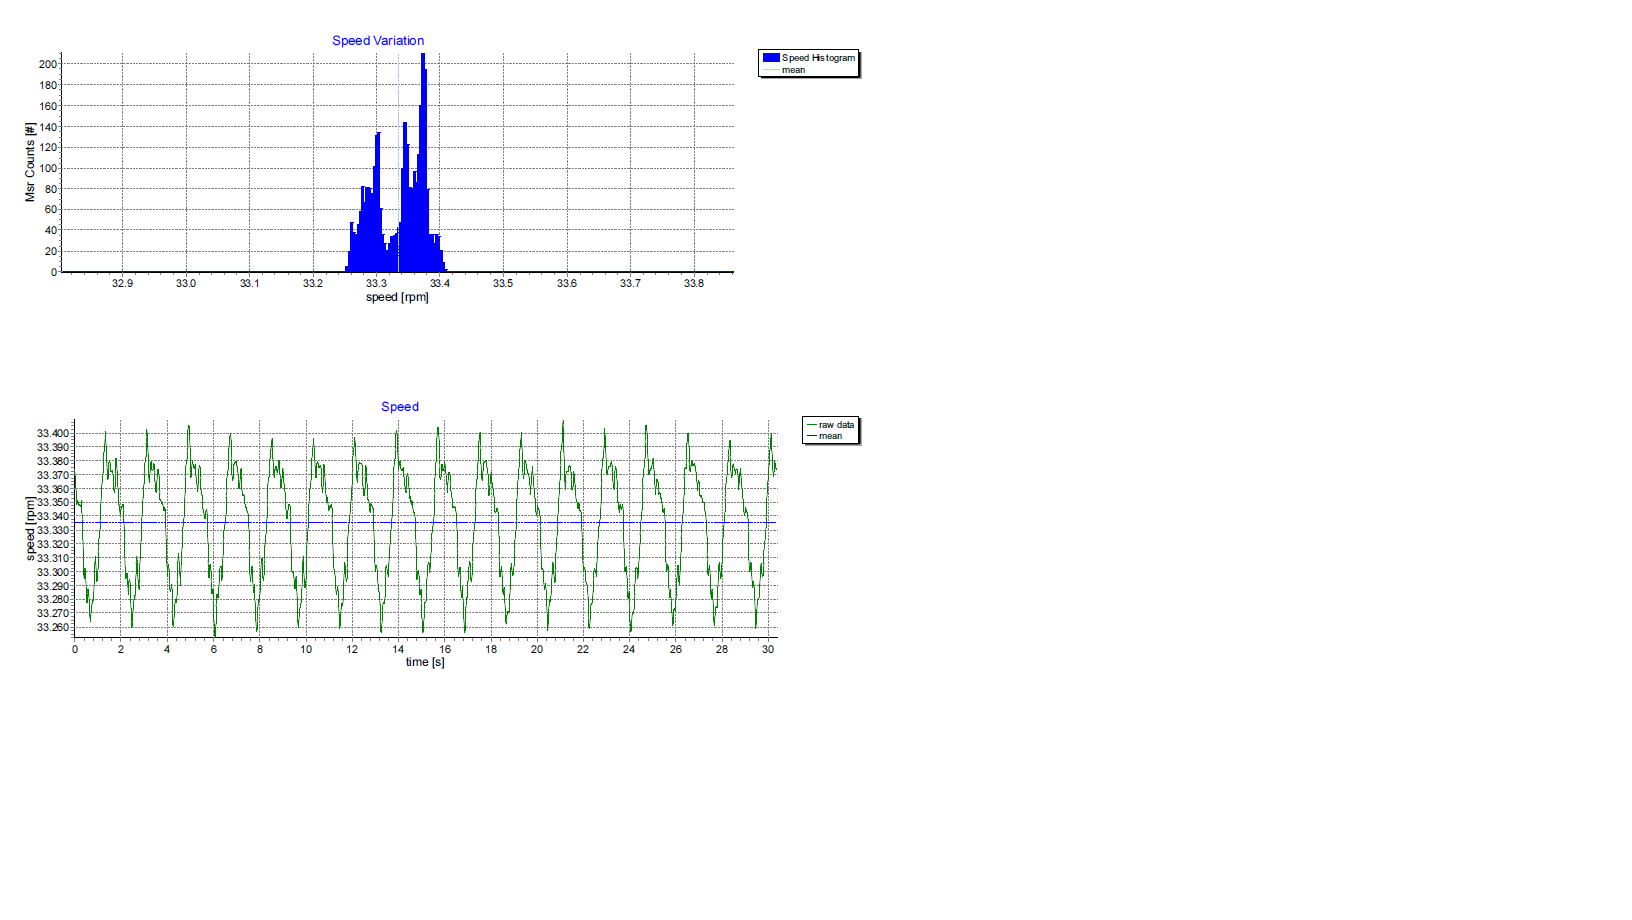Click the 33.6 tick on histogram axis

pos(567,283)
